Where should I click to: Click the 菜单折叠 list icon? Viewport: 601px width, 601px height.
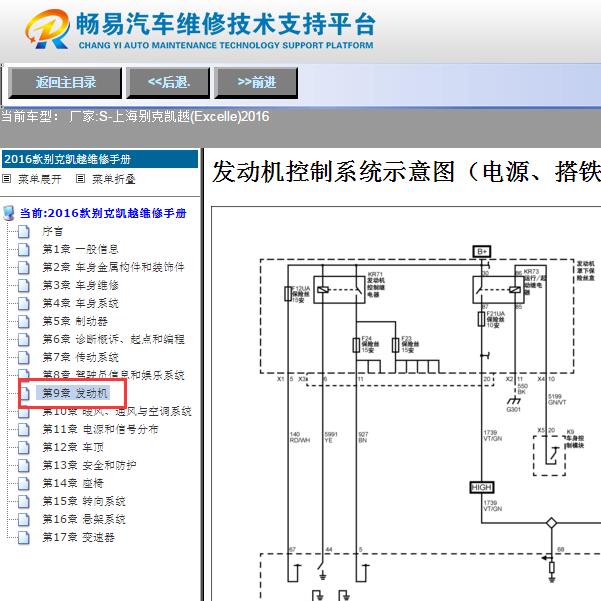tap(80, 179)
